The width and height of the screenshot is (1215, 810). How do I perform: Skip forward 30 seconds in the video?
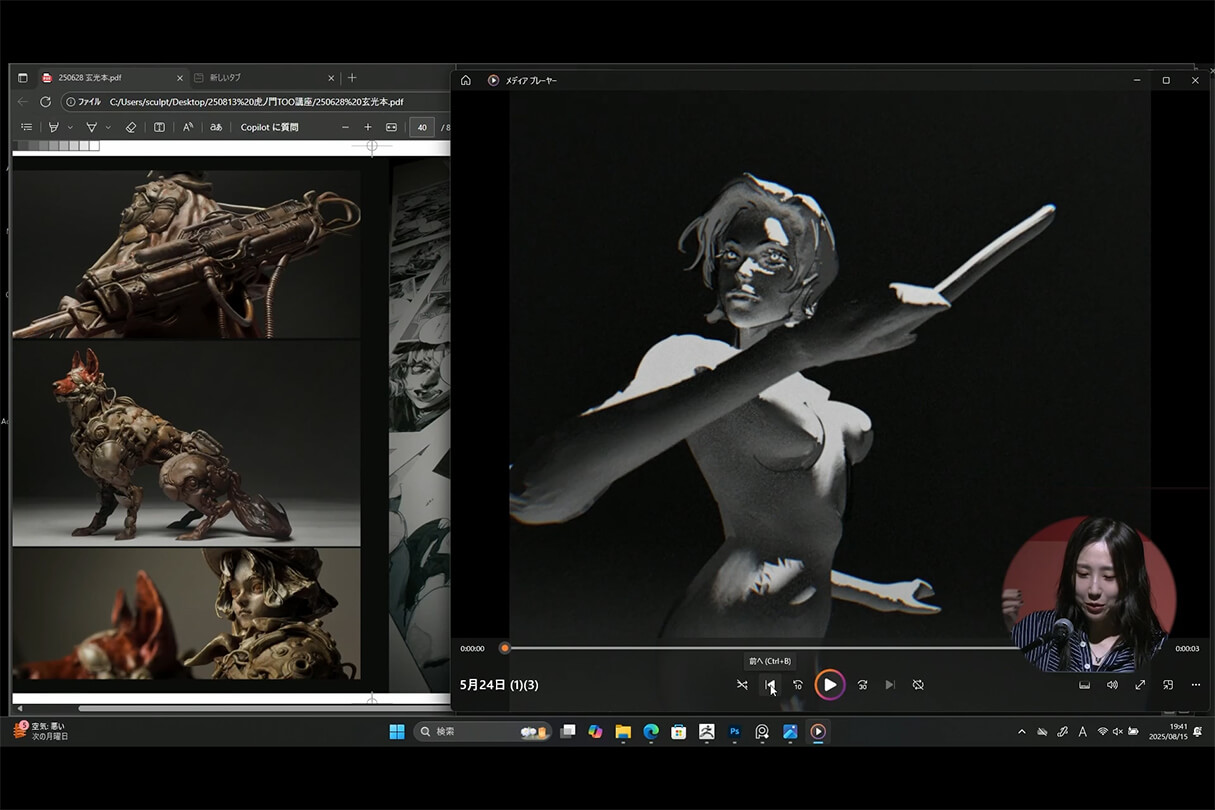click(862, 685)
